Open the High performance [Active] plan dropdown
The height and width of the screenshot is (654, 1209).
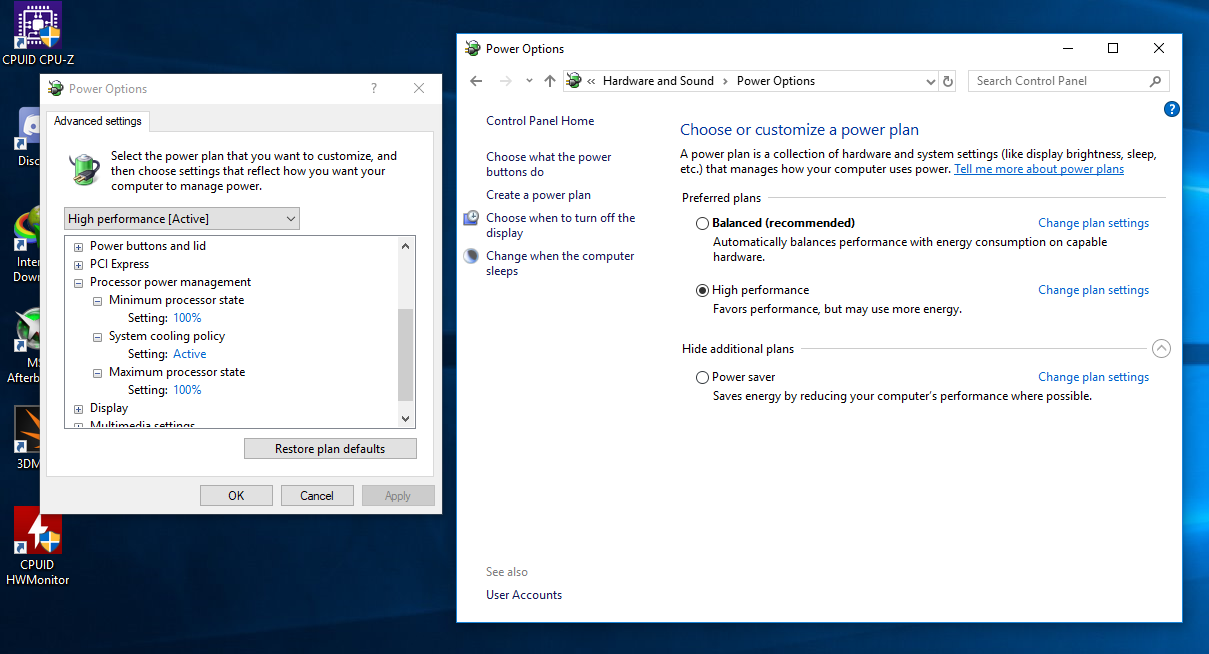(x=182, y=219)
